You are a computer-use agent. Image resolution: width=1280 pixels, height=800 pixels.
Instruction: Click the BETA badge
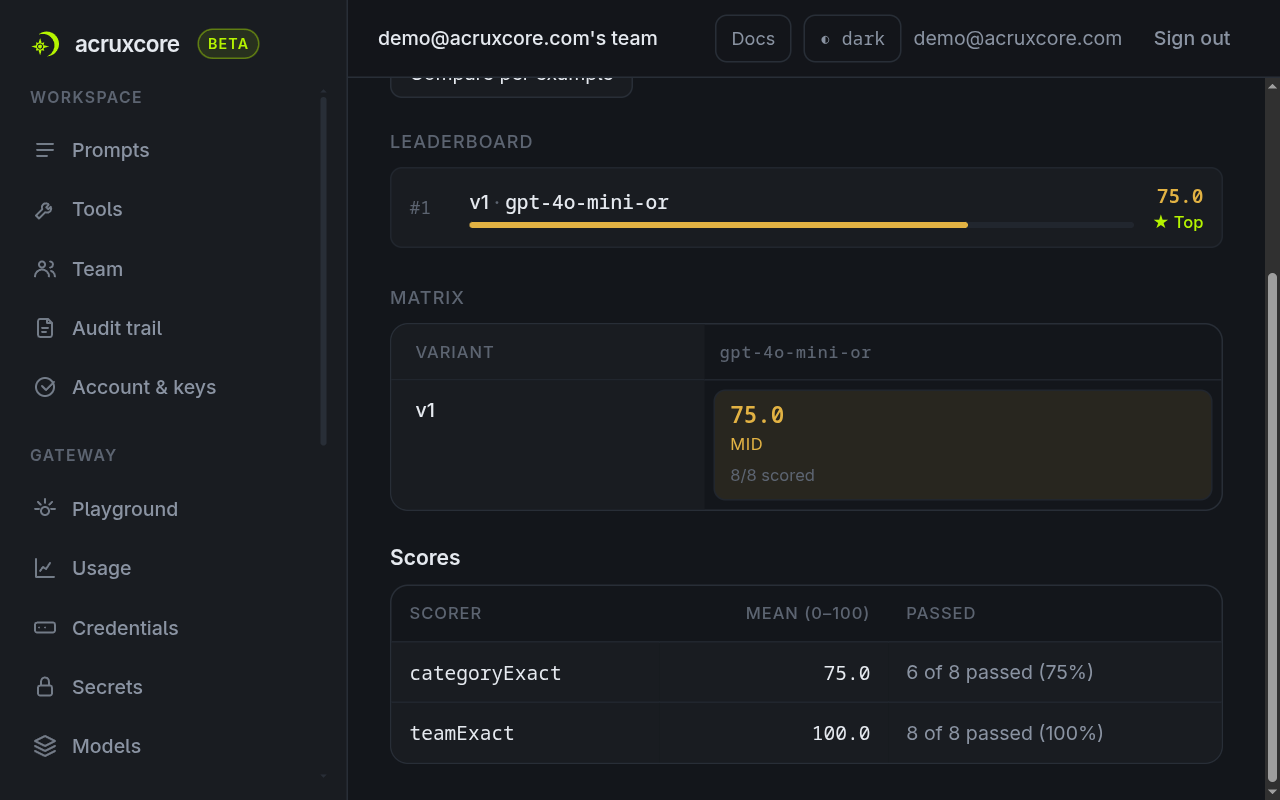tap(228, 44)
